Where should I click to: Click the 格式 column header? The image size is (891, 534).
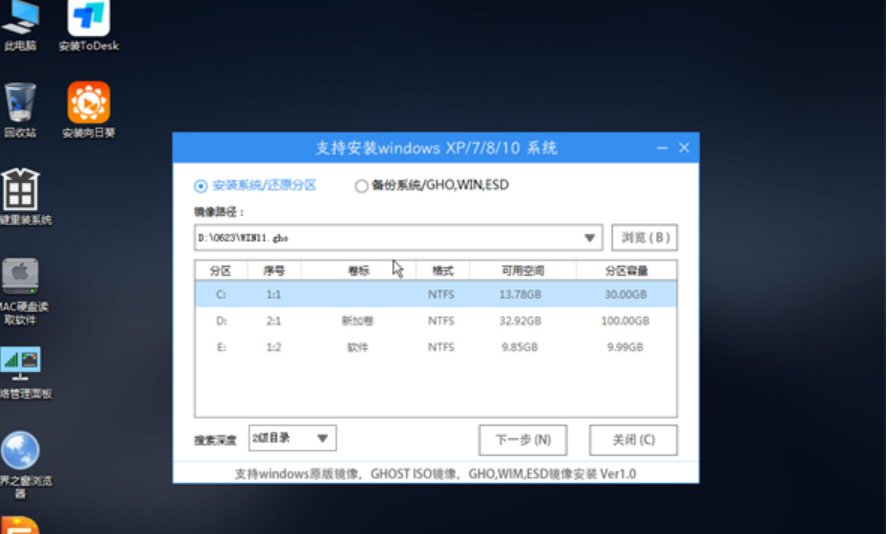443,270
